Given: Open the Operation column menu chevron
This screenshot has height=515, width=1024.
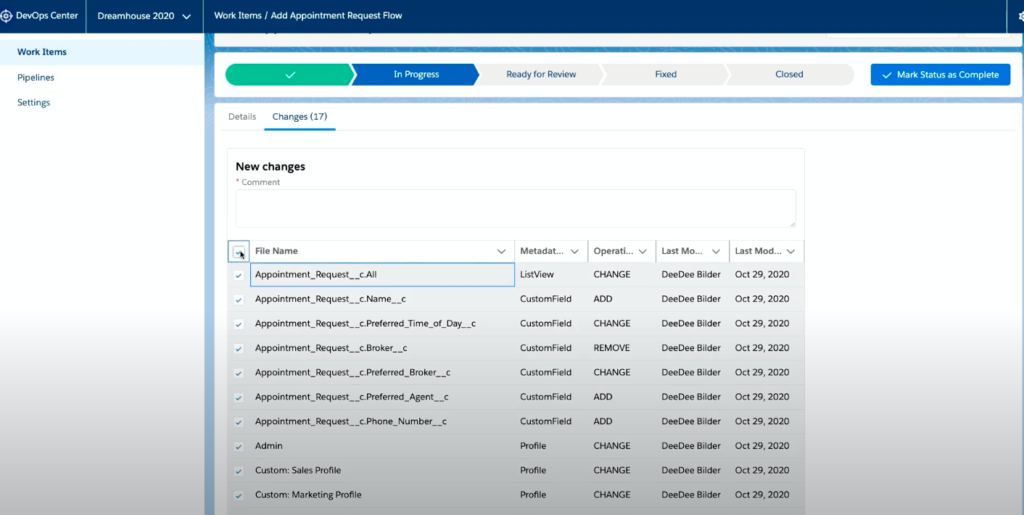Looking at the screenshot, I should click(x=643, y=251).
